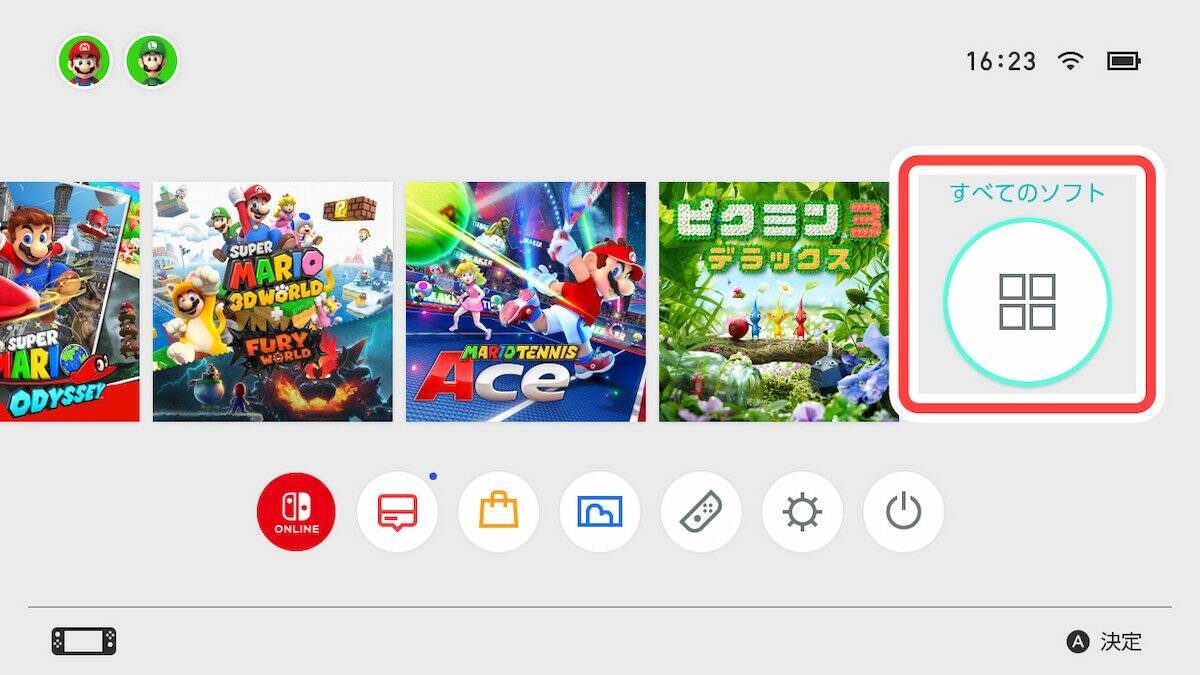This screenshot has height=675, width=1200.
Task: Click the A 決定 confirm button hint
Action: point(1104,642)
